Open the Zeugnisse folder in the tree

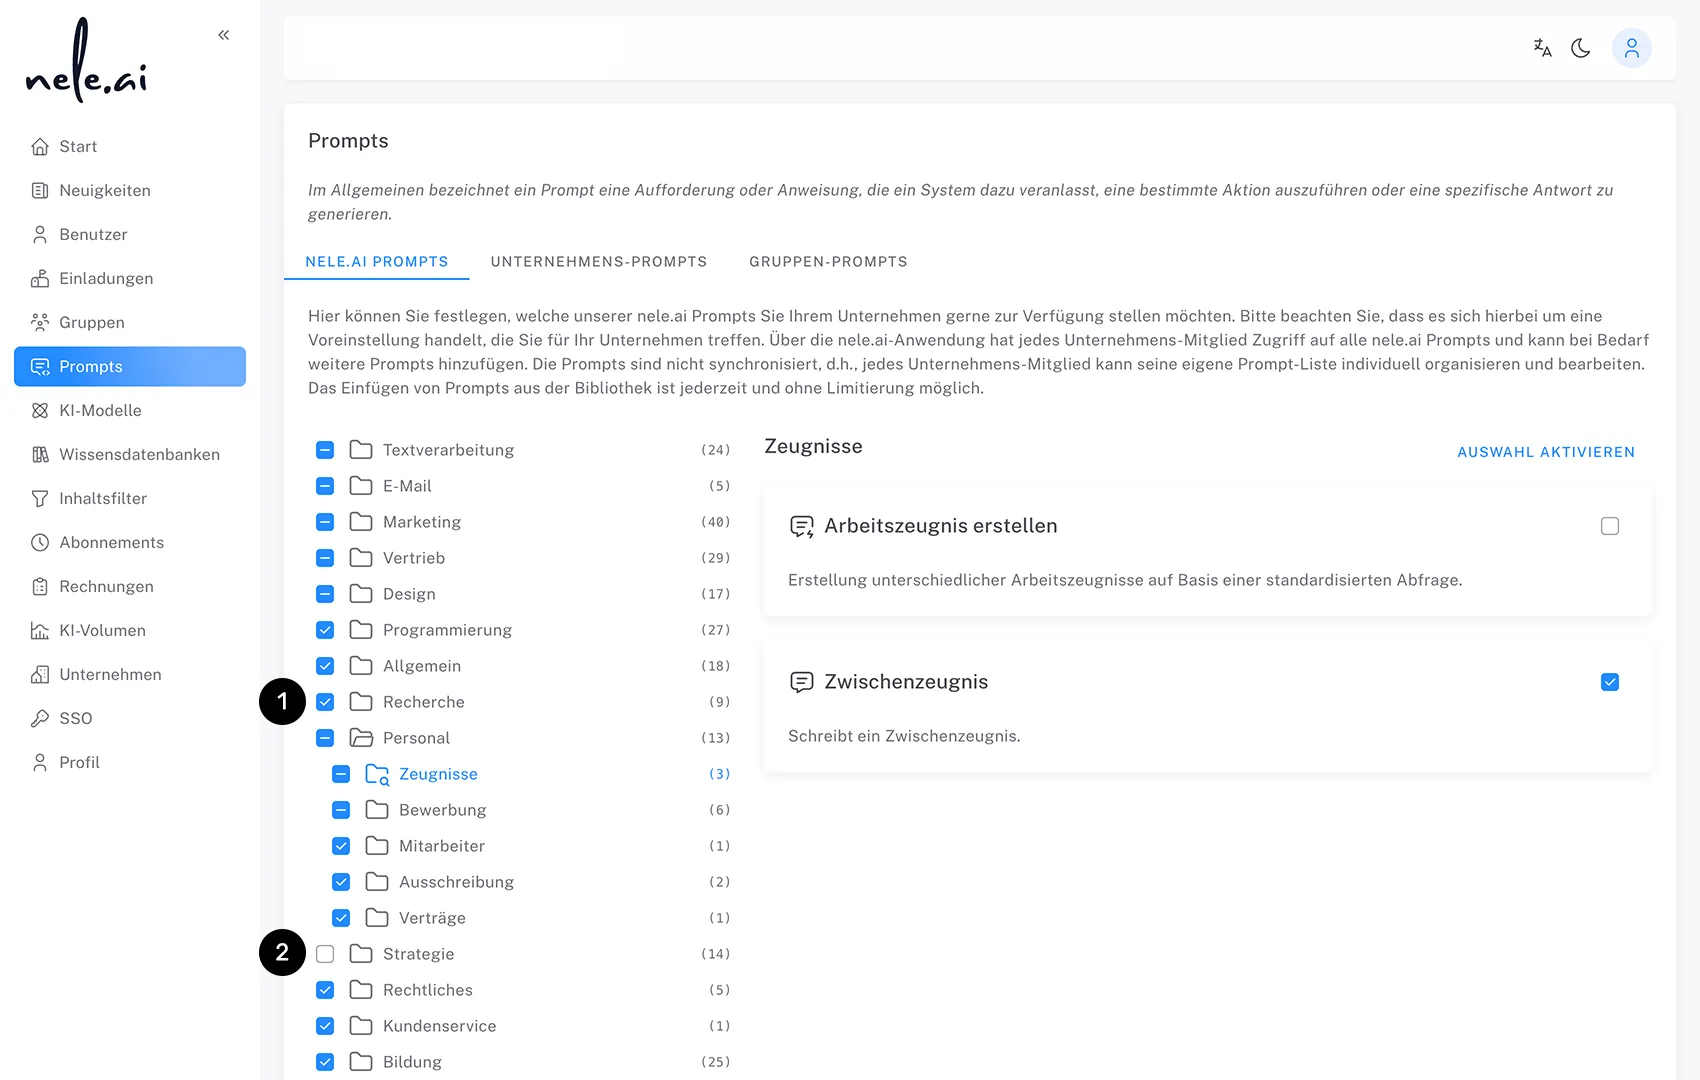click(438, 773)
